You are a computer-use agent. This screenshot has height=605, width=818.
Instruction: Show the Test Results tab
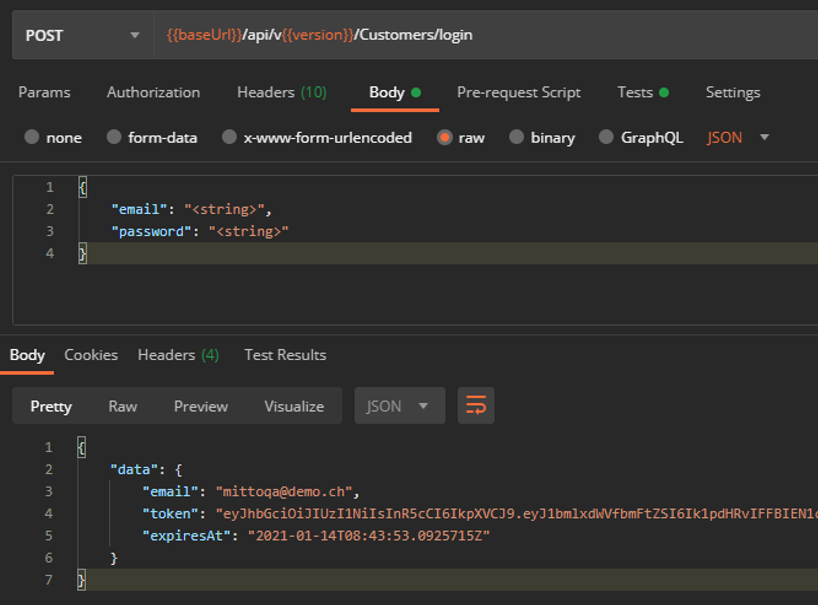(285, 355)
